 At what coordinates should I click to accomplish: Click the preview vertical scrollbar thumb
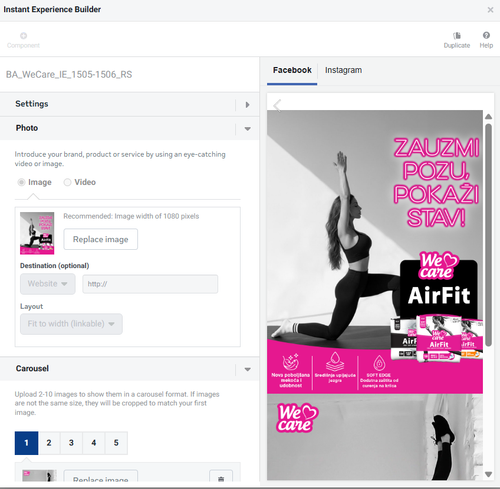(488, 235)
